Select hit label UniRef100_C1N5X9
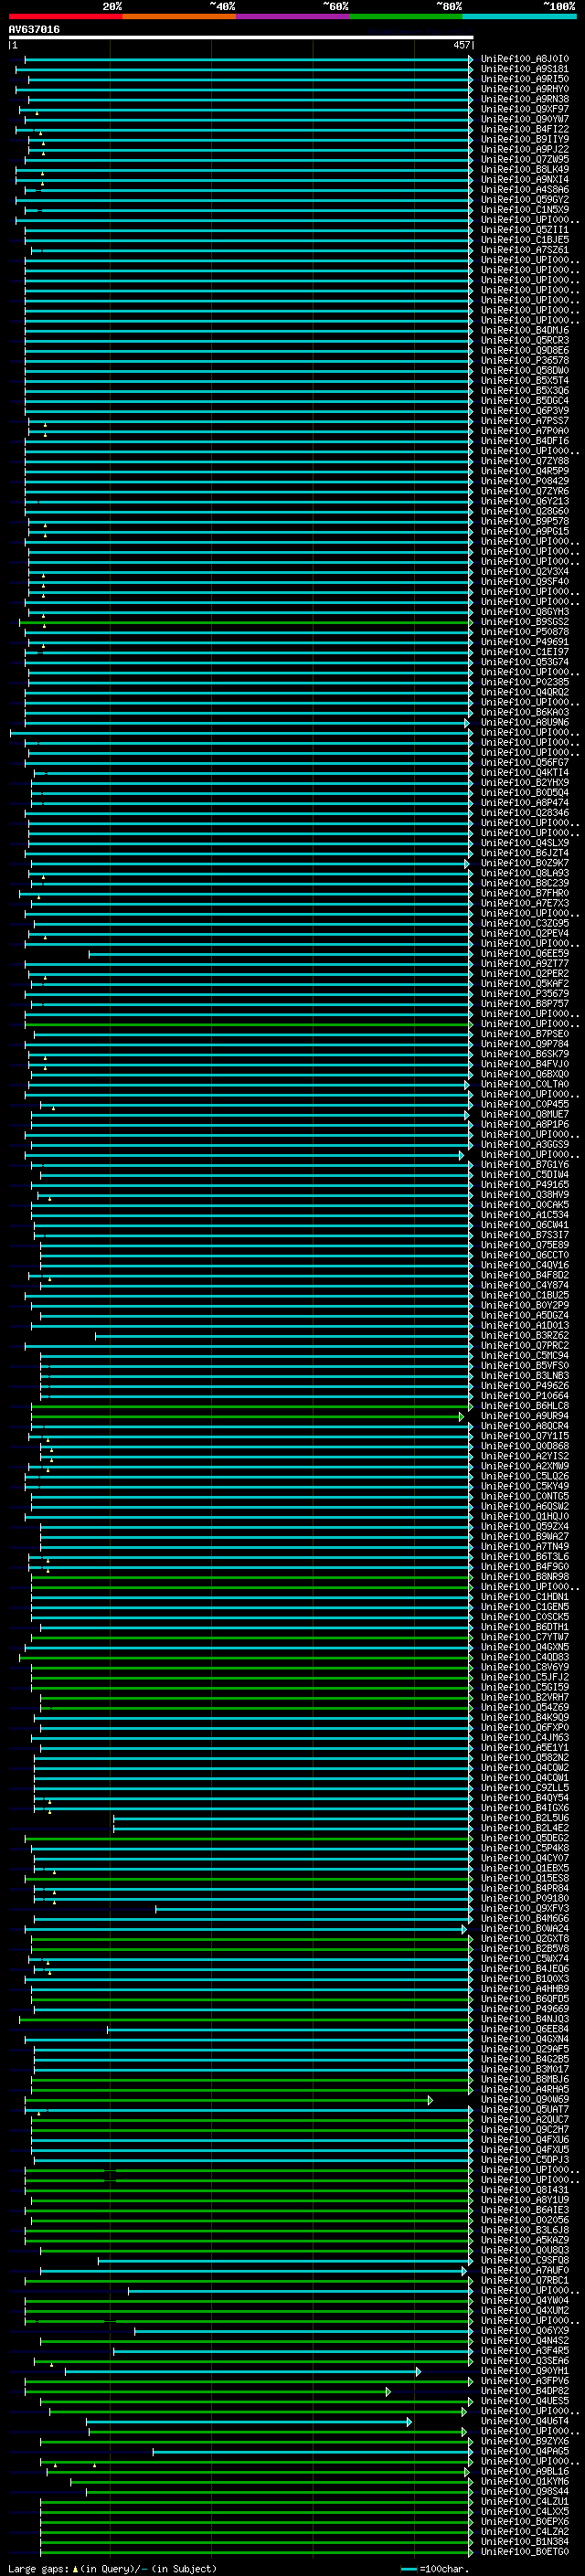This screenshot has height=2576, width=585. coord(524,210)
